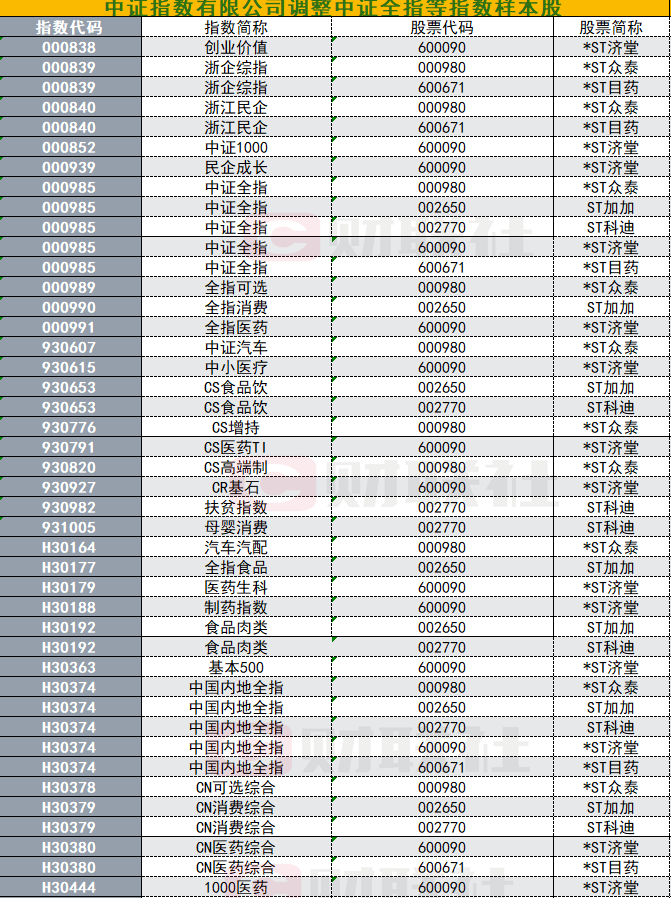Image resolution: width=671 pixels, height=898 pixels.
Task: Select the 汽车汽配 index name cell
Action: 236,548
